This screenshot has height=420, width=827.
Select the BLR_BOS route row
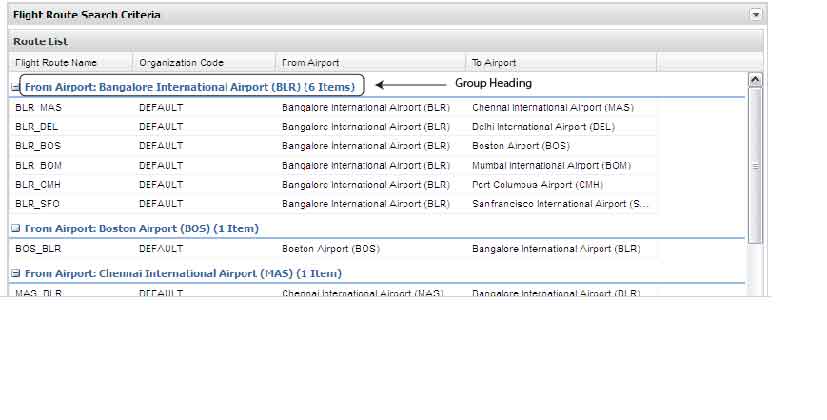[x=333, y=146]
